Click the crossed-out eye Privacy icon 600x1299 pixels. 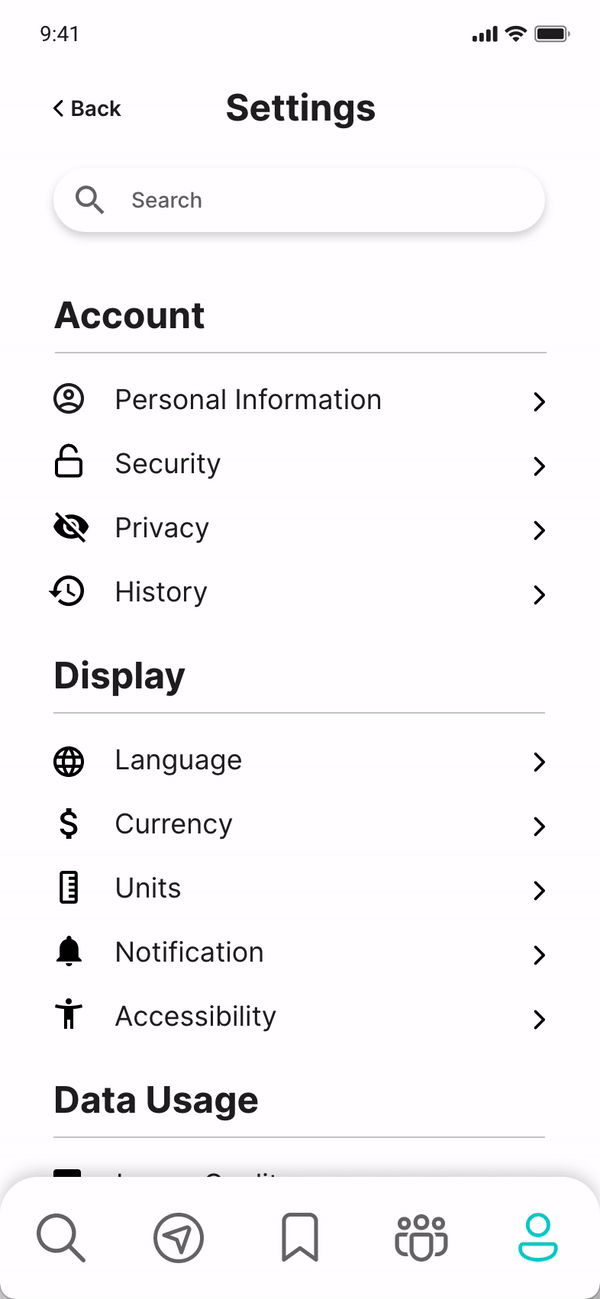coord(69,528)
